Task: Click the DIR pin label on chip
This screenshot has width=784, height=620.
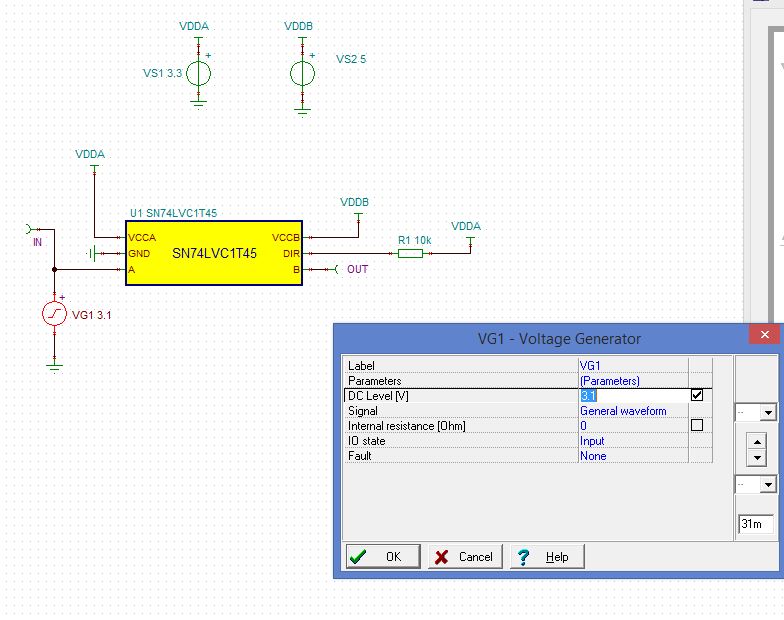Action: pyautogui.click(x=291, y=254)
